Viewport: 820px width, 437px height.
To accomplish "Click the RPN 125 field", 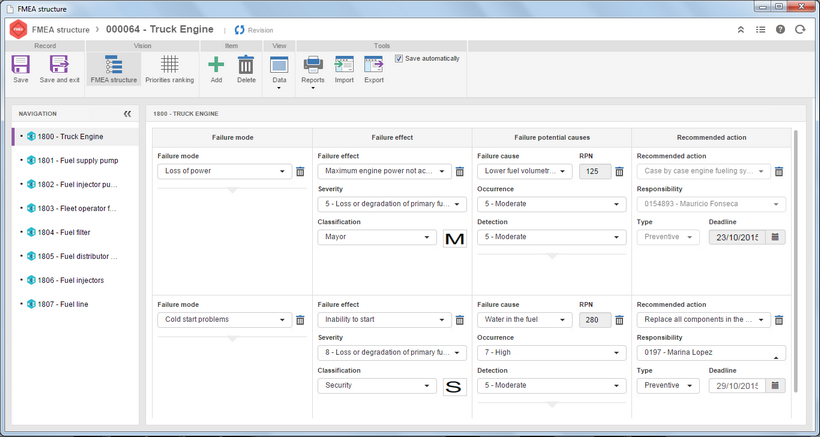I will click(x=595, y=171).
